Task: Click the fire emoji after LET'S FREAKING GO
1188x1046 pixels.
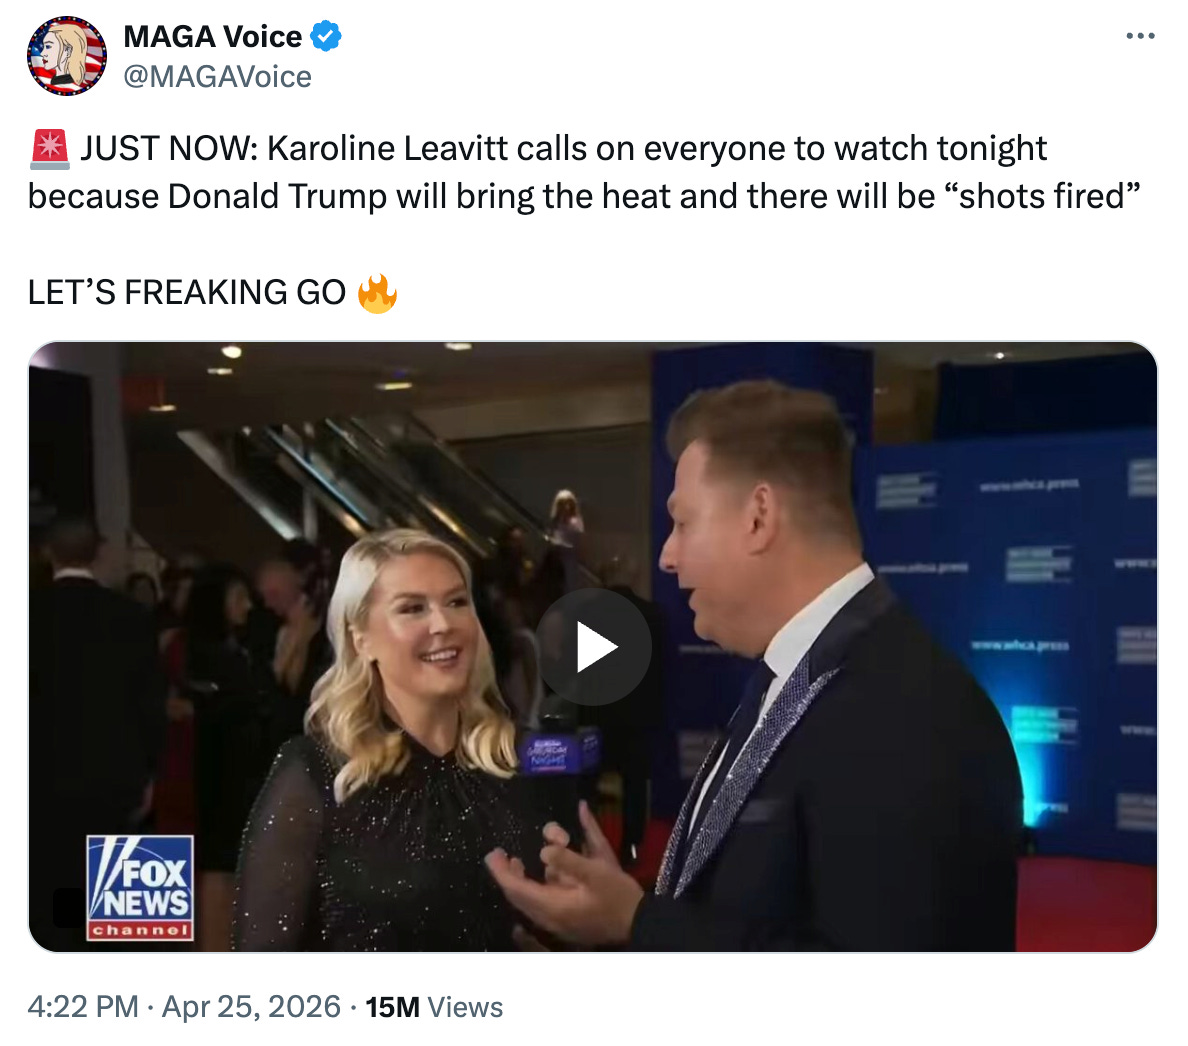Action: click(377, 293)
